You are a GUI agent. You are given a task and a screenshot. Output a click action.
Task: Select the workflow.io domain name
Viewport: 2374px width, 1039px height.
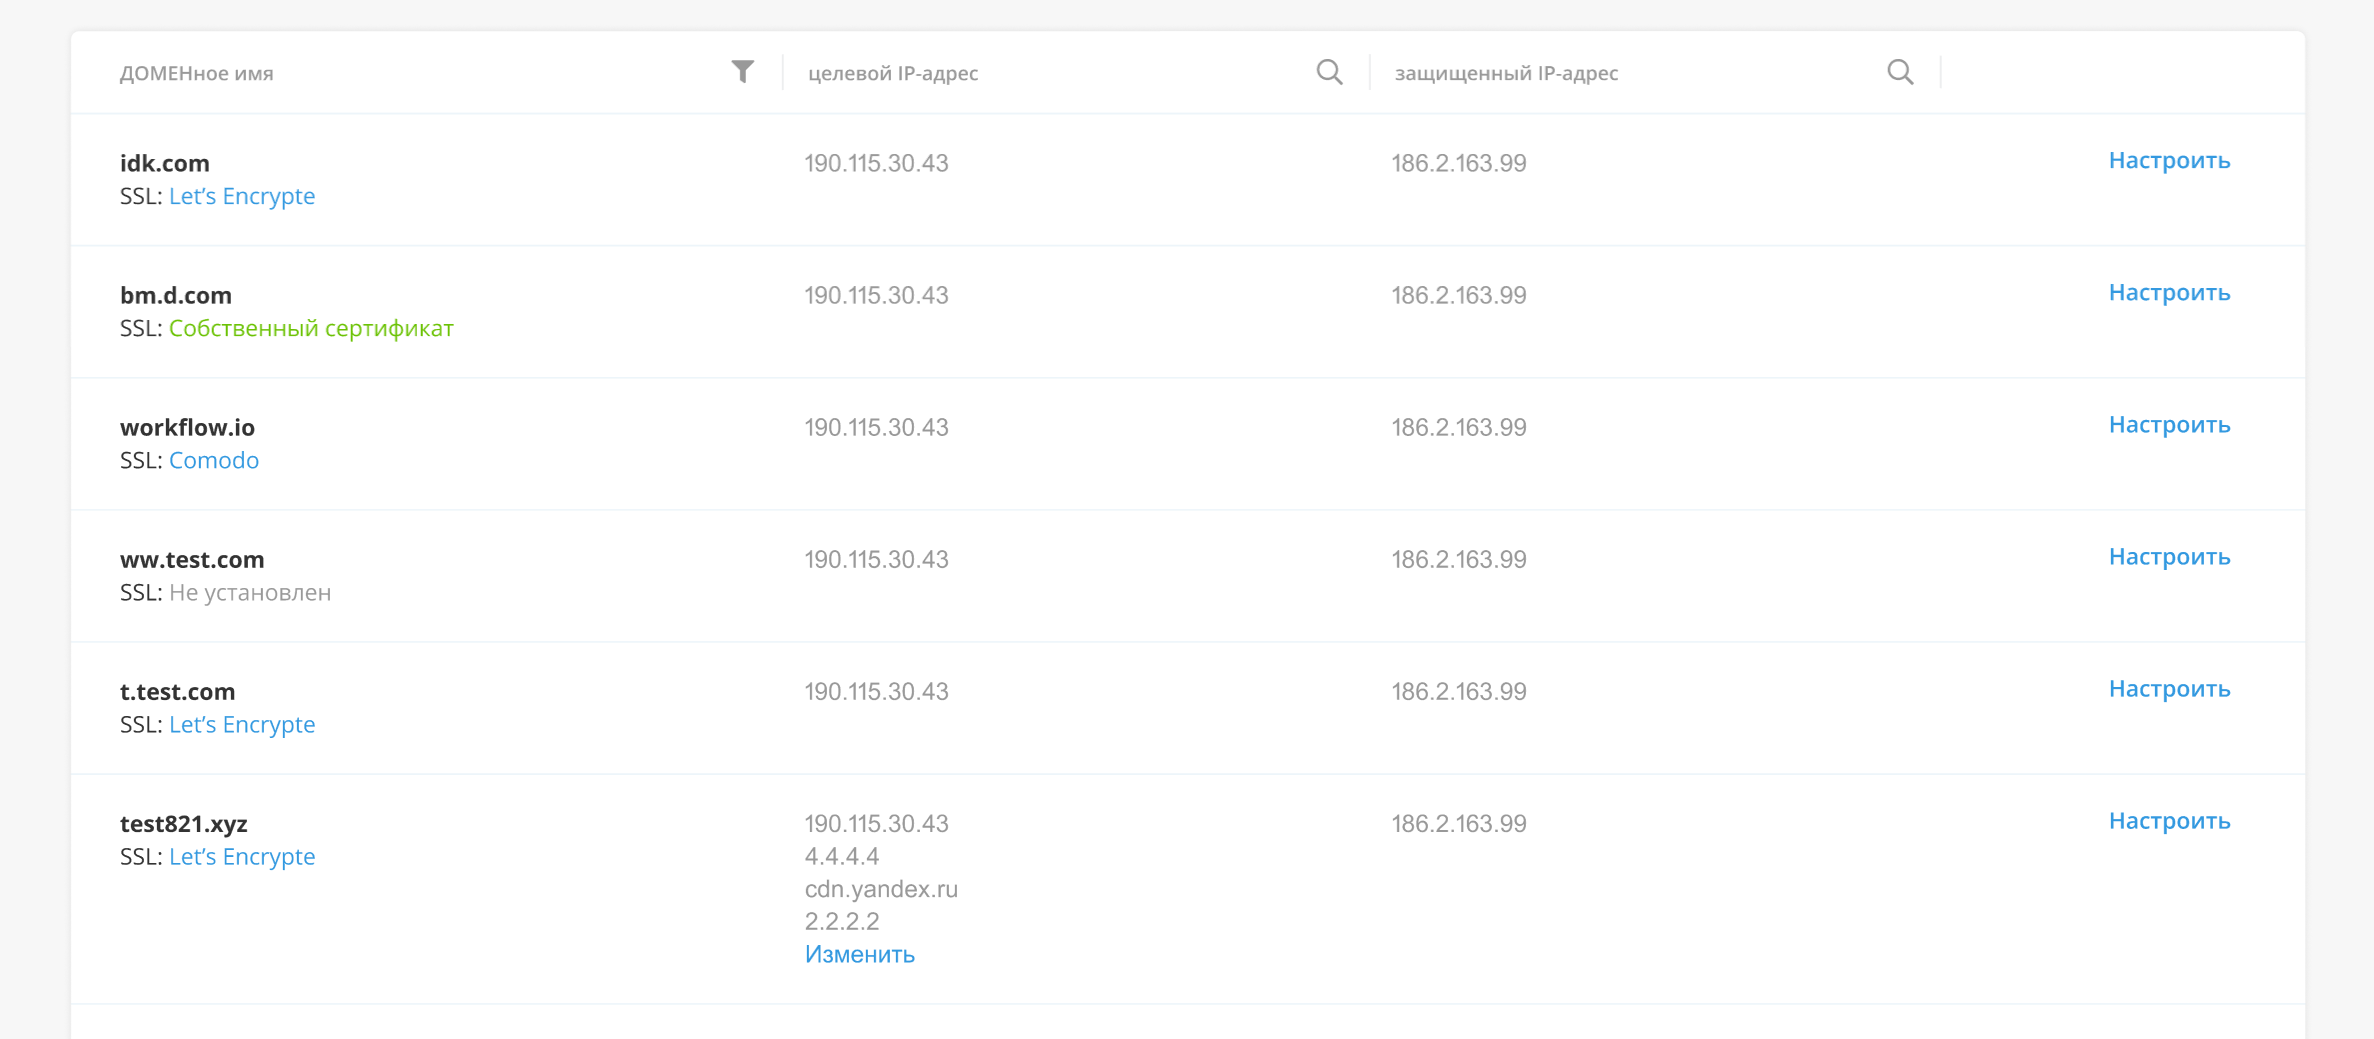click(187, 427)
